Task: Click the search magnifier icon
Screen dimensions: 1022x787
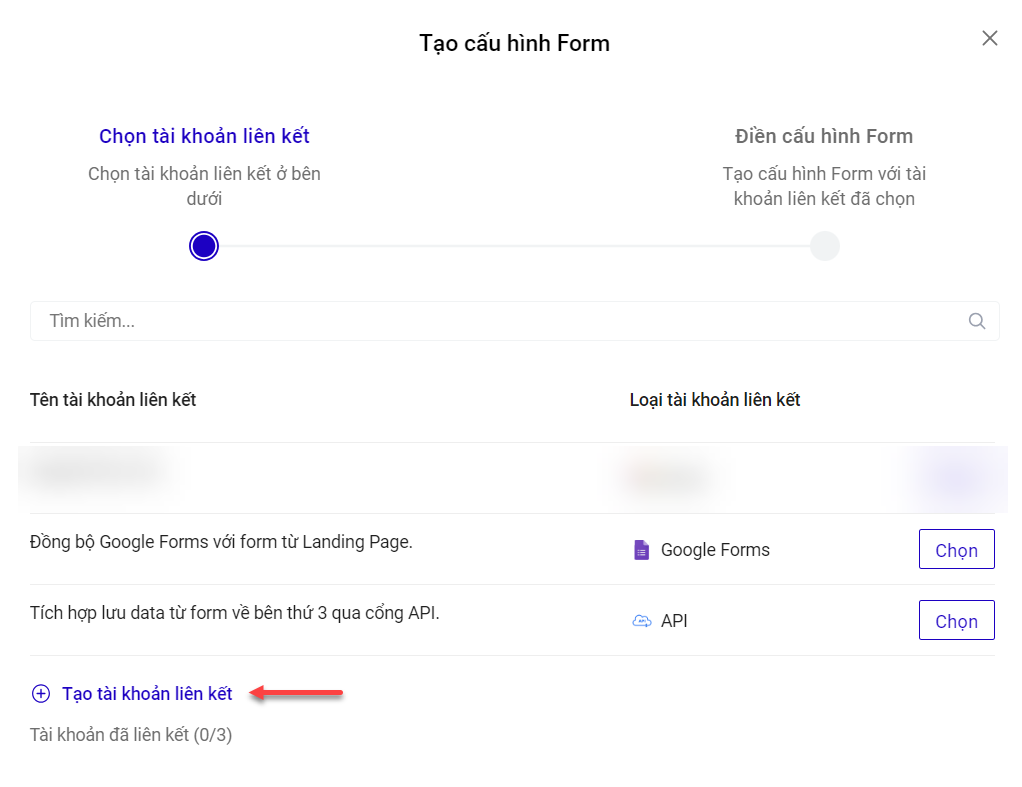Action: (x=977, y=321)
